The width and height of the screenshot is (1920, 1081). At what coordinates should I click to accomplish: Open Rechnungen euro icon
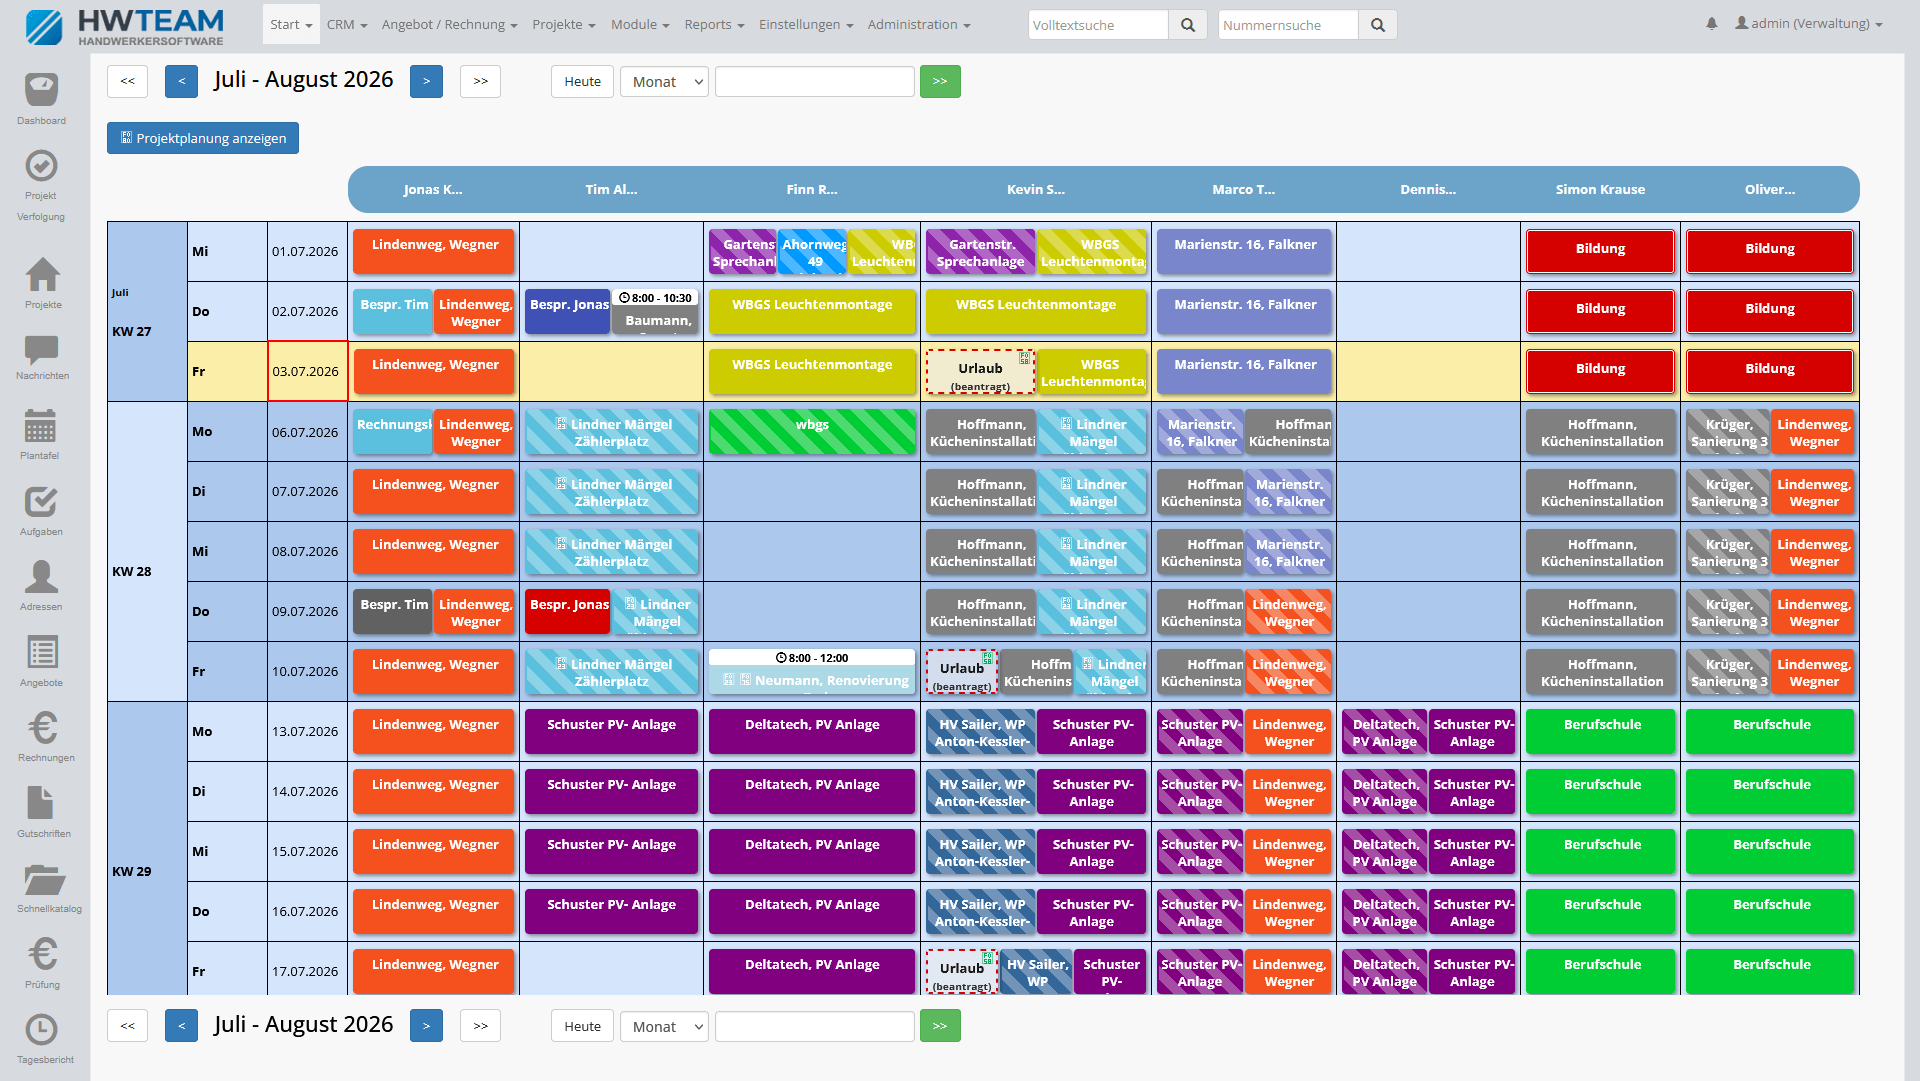(43, 728)
